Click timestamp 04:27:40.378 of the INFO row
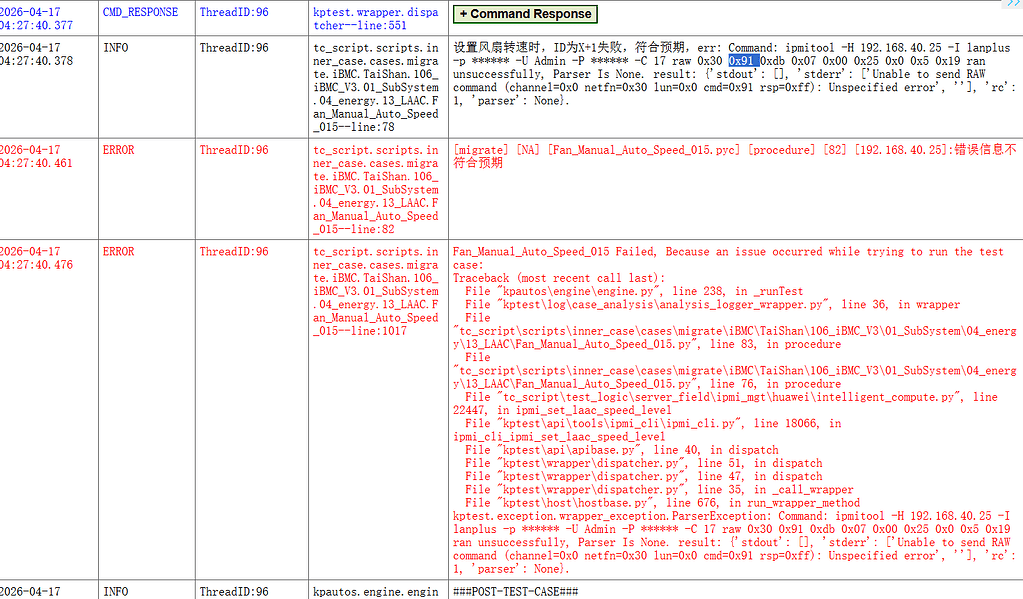The width and height of the screenshot is (1023, 599). point(37,61)
